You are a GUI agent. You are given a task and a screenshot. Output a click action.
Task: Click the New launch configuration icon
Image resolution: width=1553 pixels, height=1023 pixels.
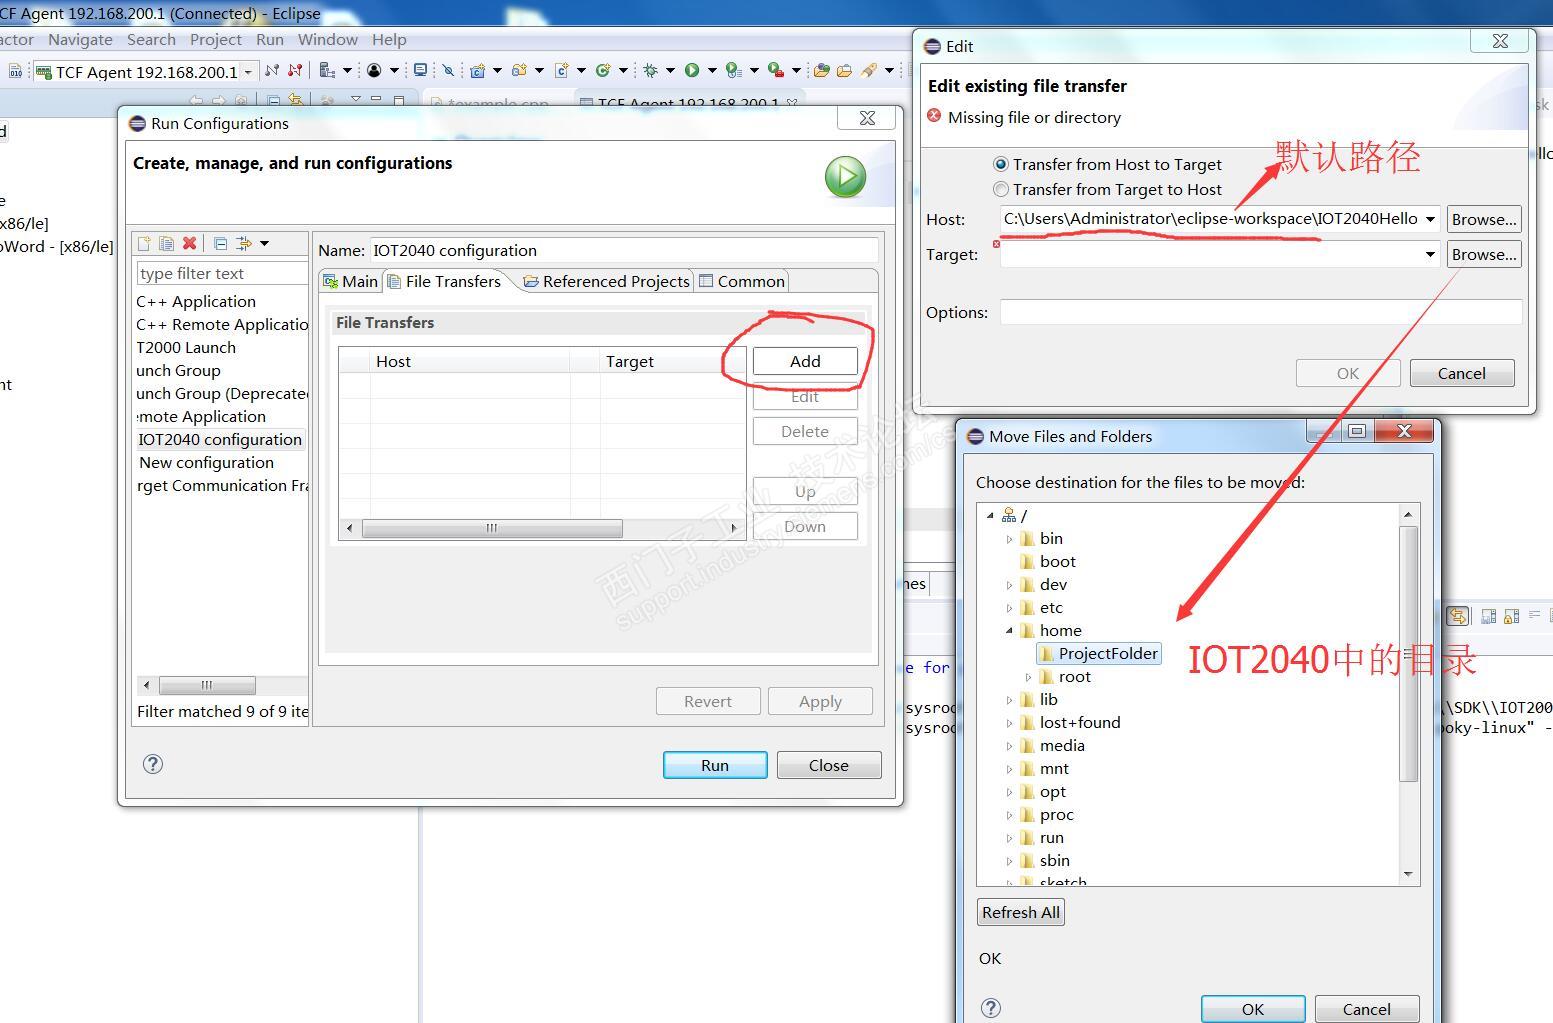click(x=145, y=243)
